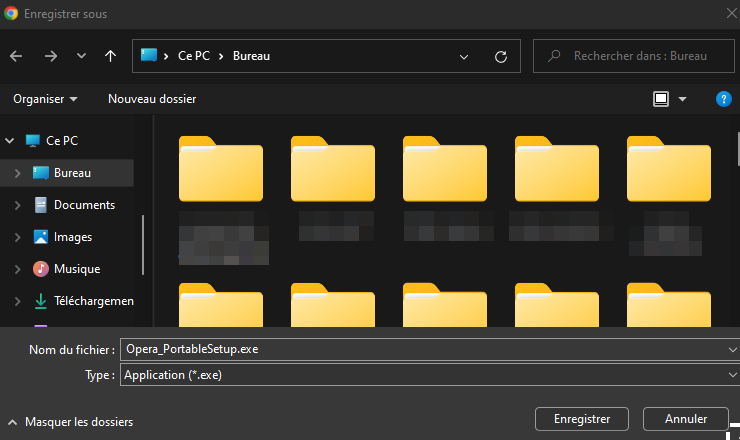Open the Organiser menu
Screen dimensions: 740x440
[45, 99]
